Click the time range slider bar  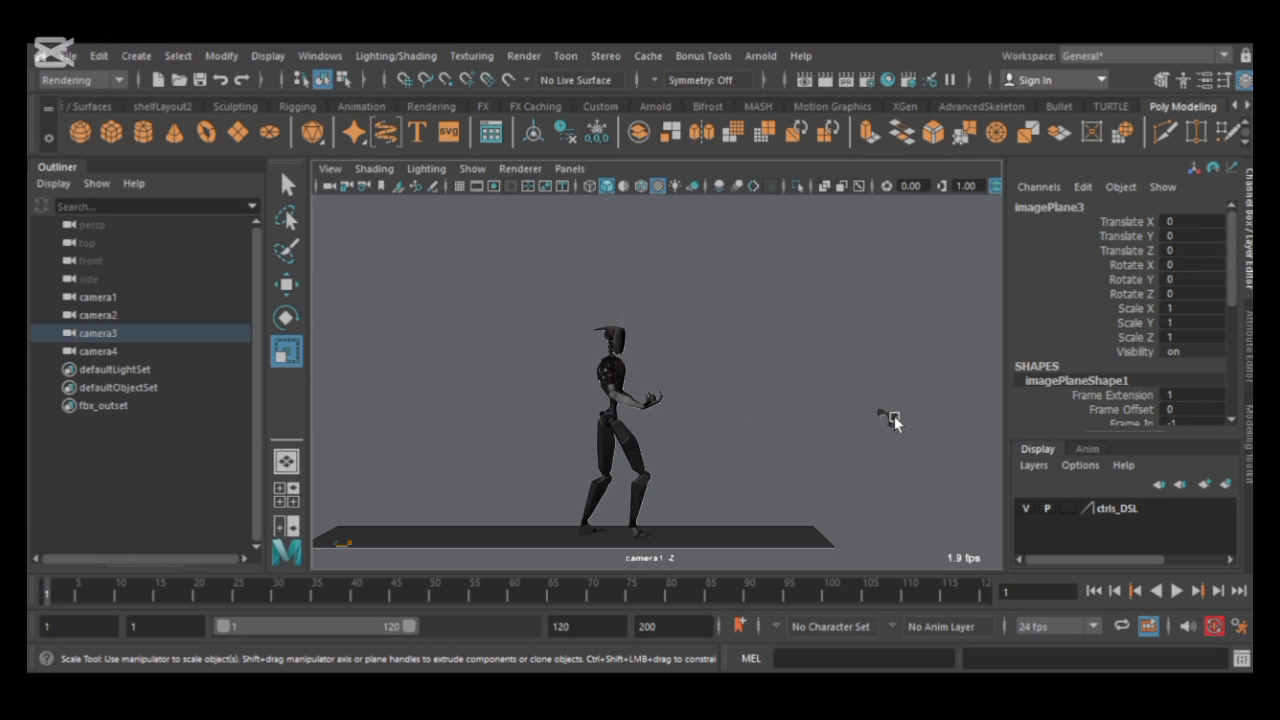315,626
